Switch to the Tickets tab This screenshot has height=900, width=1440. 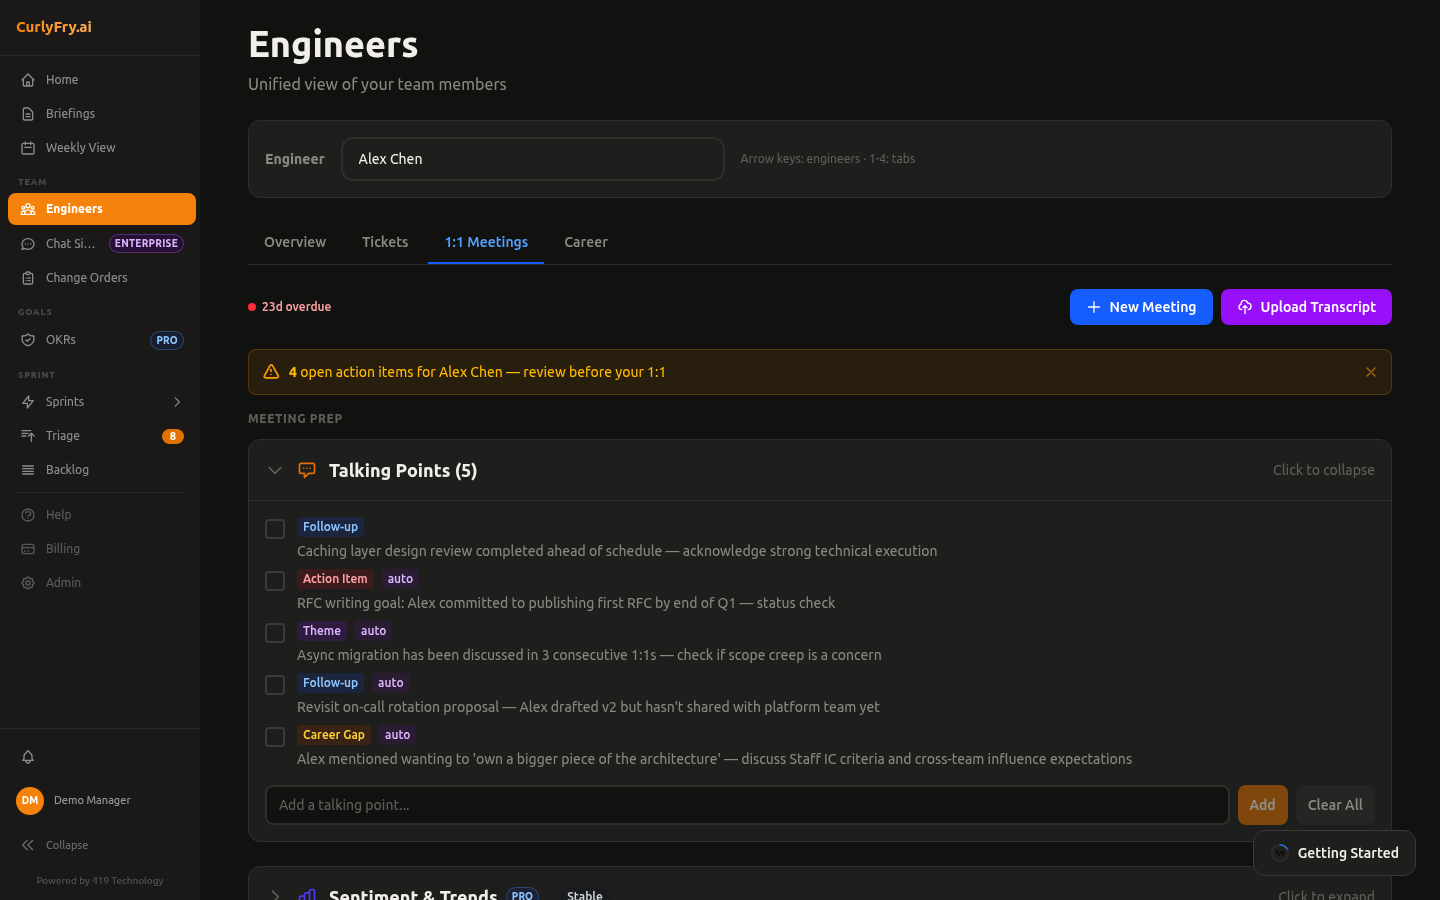coord(385,242)
